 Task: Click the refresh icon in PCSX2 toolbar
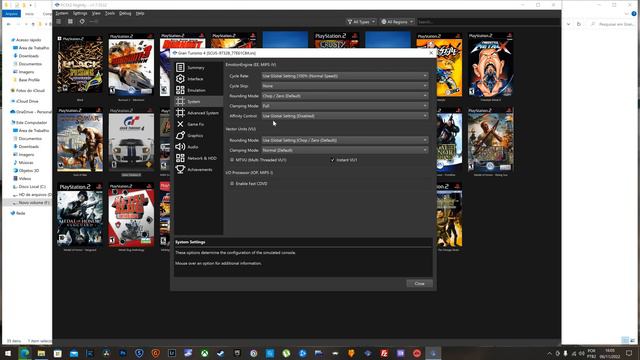tap(82, 21)
